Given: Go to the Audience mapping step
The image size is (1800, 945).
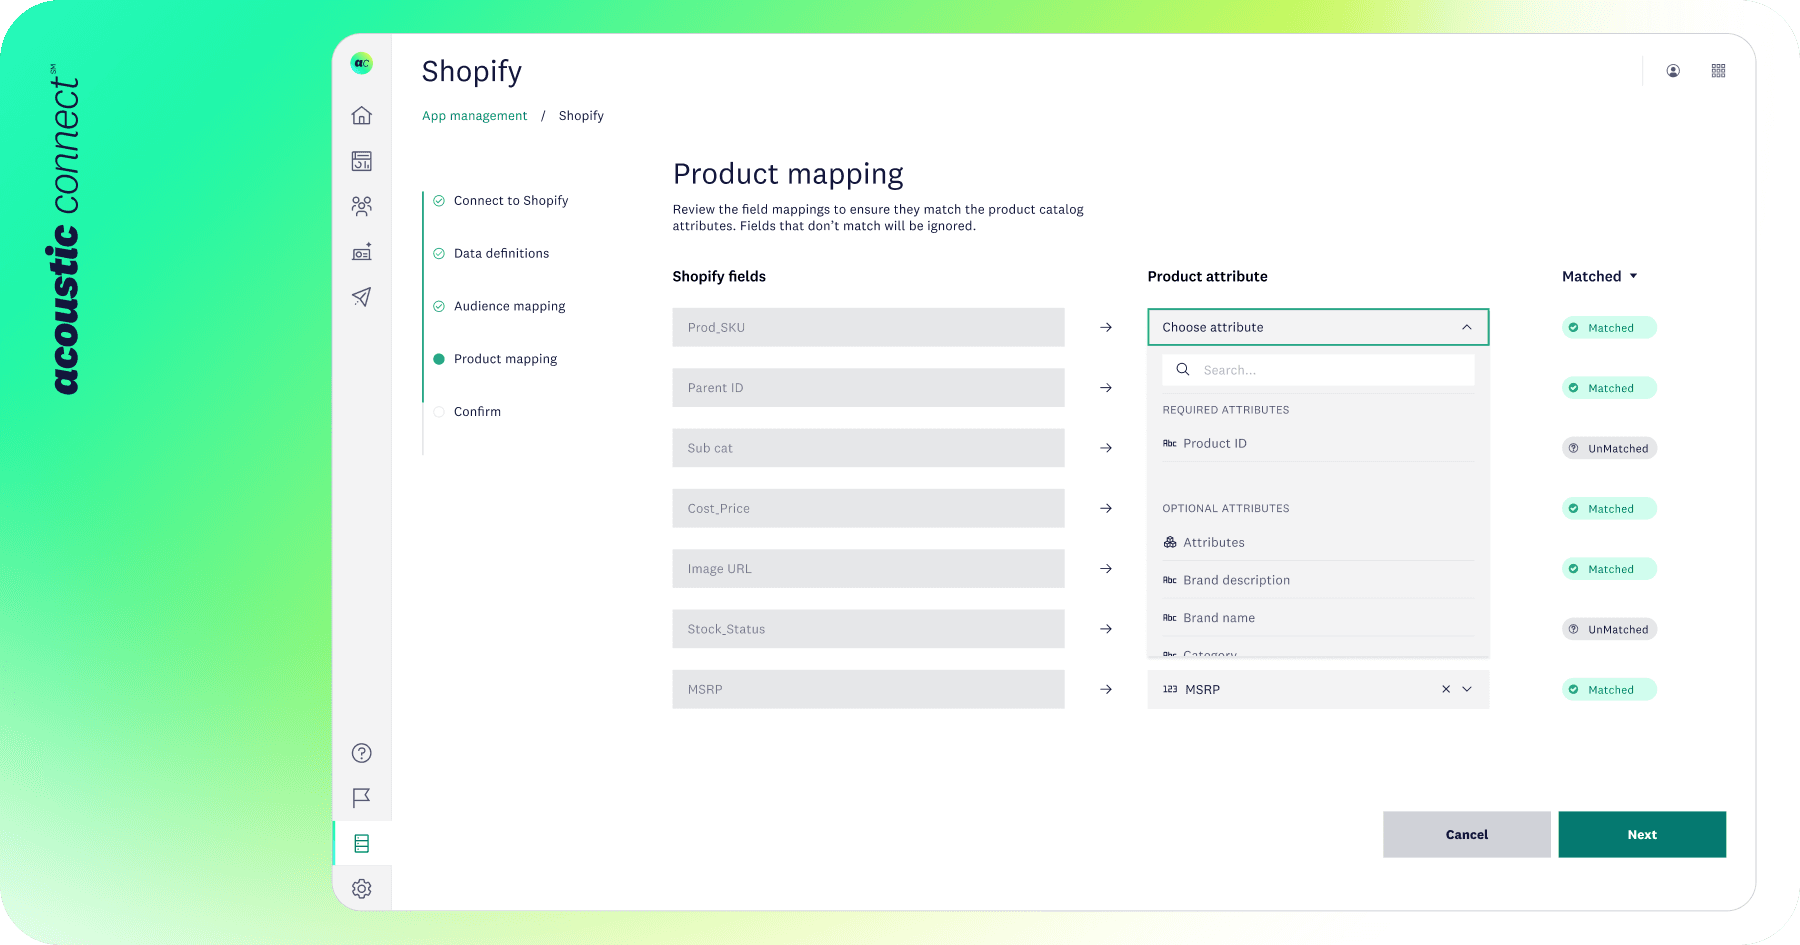Looking at the screenshot, I should point(509,306).
